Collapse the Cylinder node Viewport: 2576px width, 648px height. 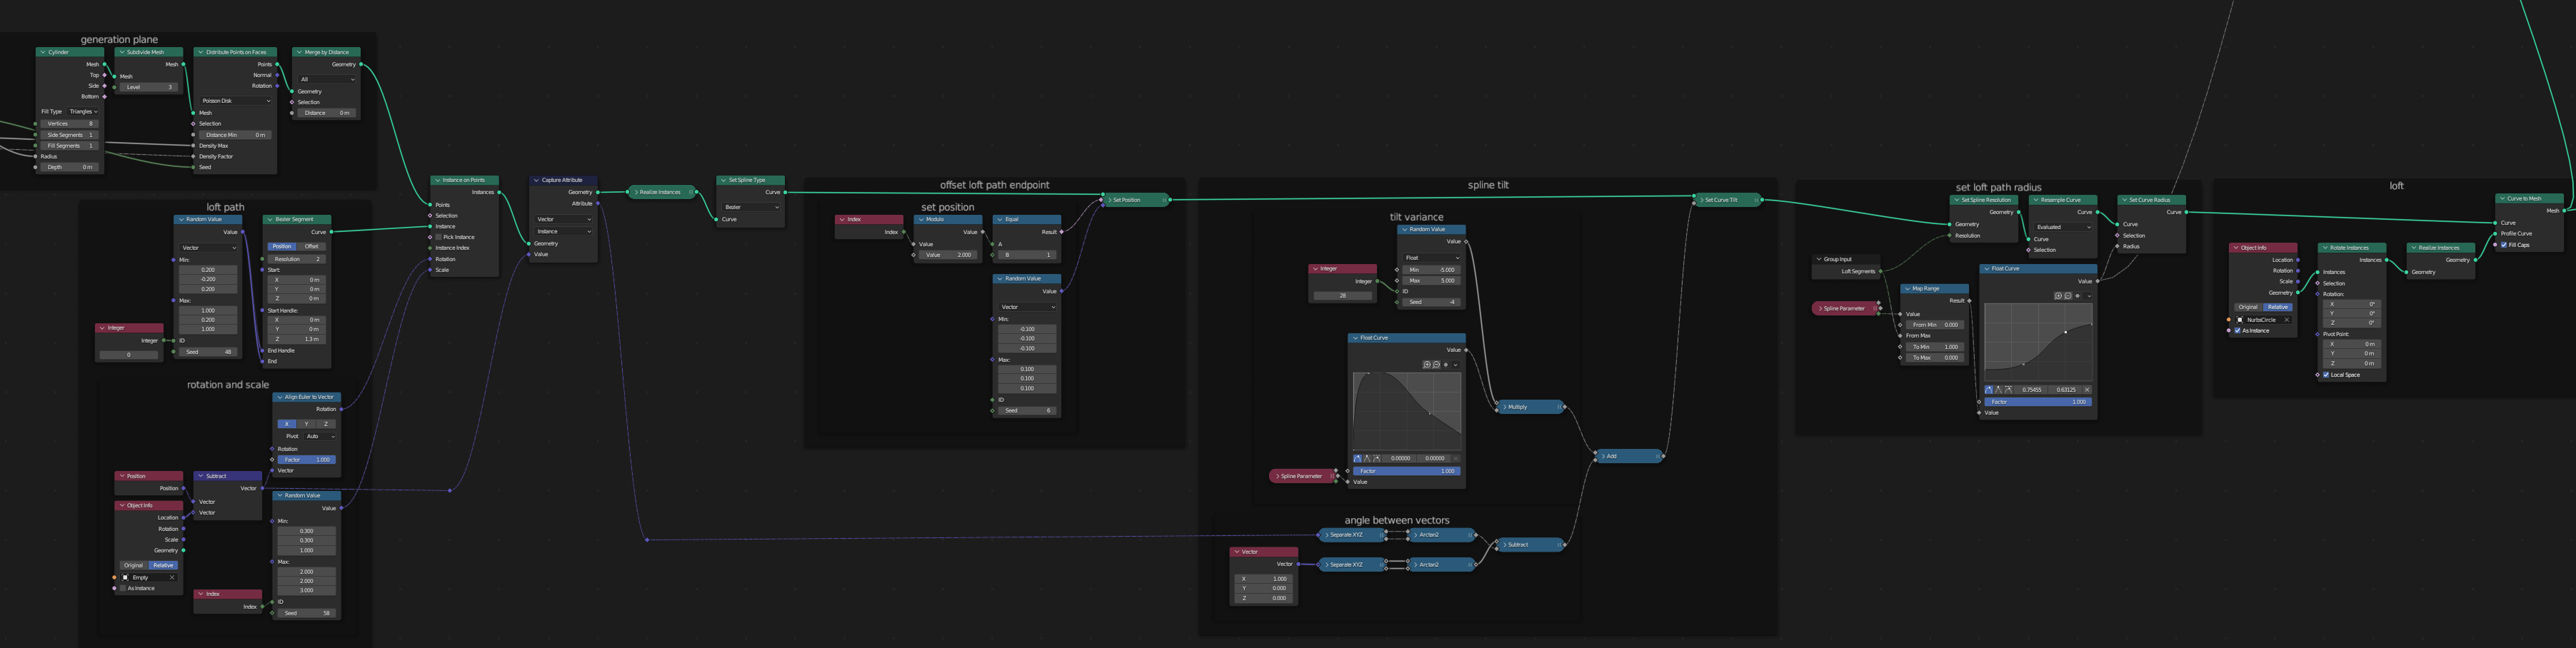pyautogui.click(x=43, y=52)
